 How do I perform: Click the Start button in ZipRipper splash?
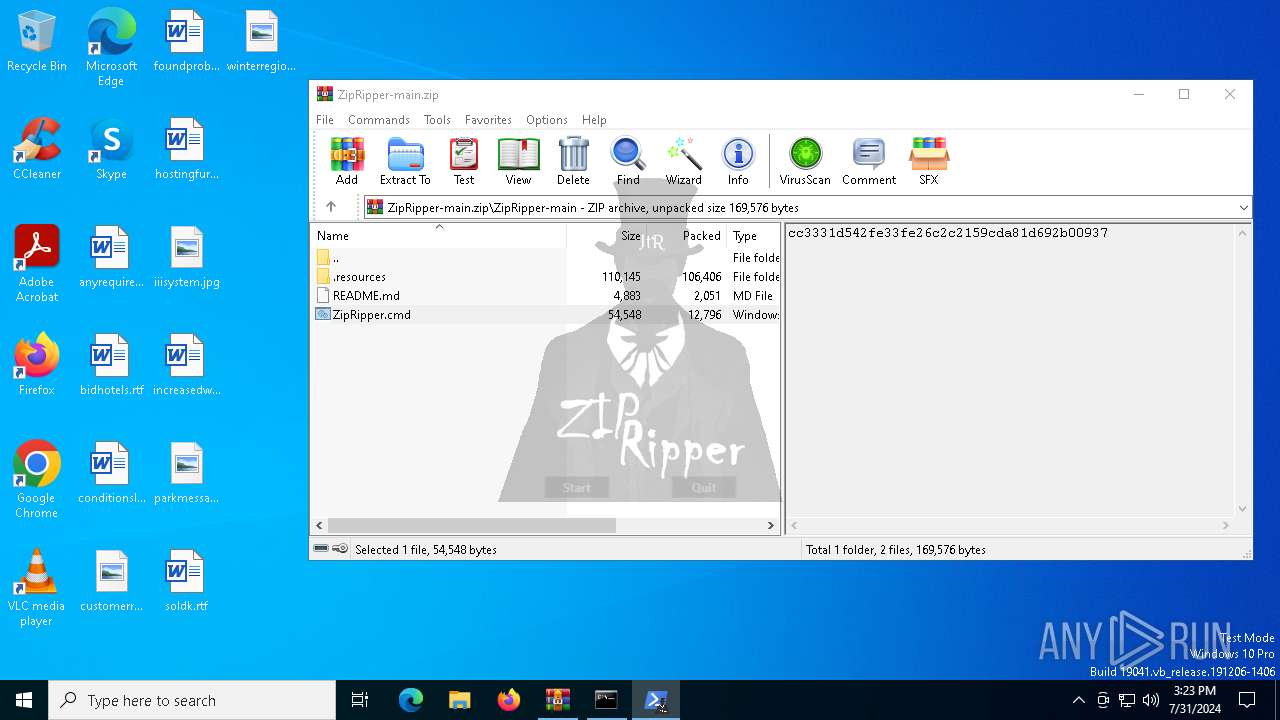tap(577, 488)
